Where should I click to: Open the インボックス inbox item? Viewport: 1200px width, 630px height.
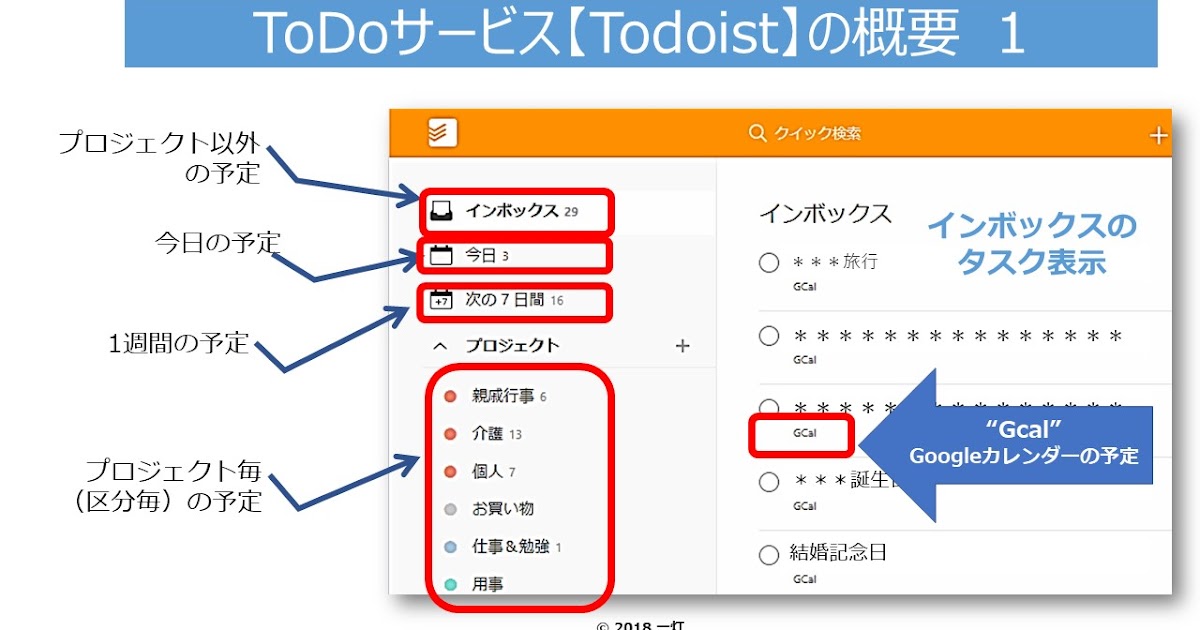pos(514,211)
